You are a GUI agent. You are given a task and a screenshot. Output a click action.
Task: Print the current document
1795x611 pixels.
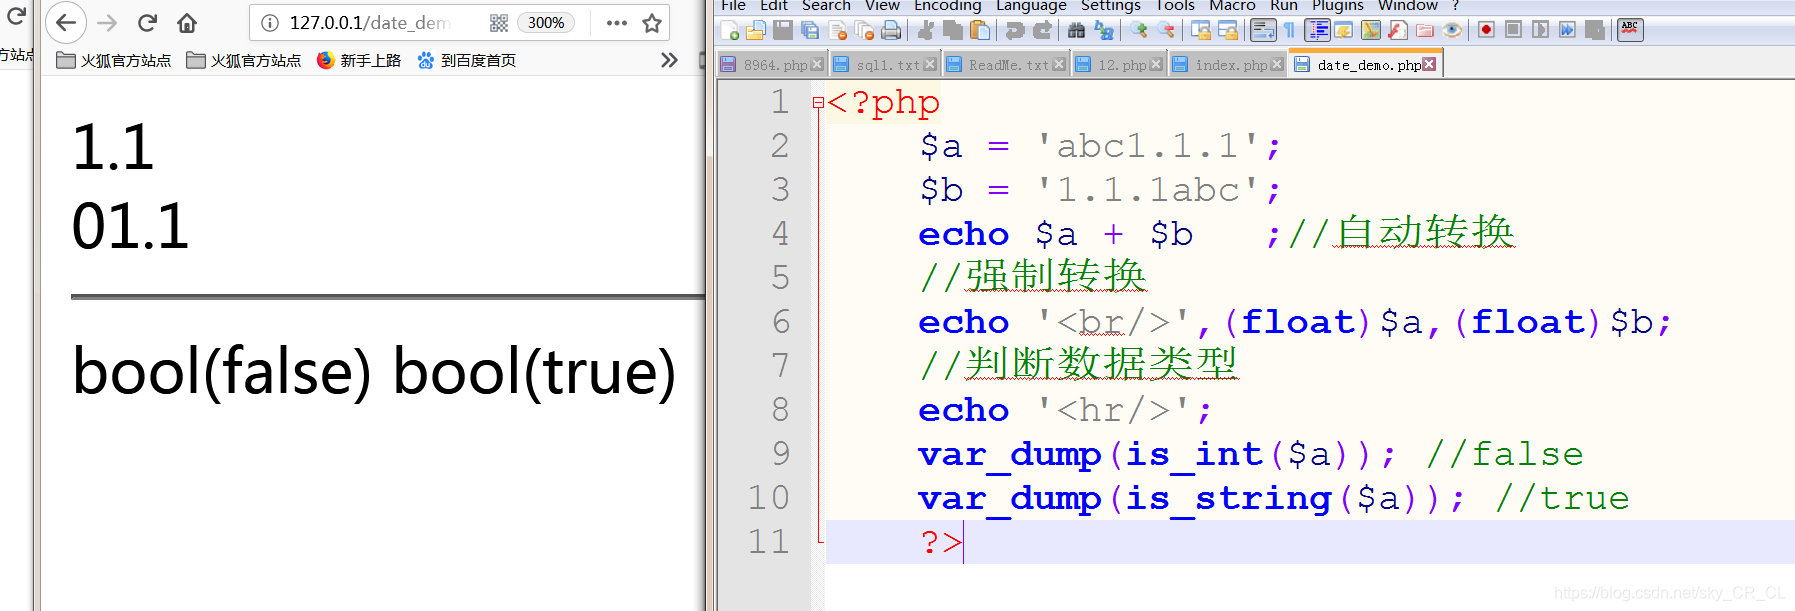point(891,30)
